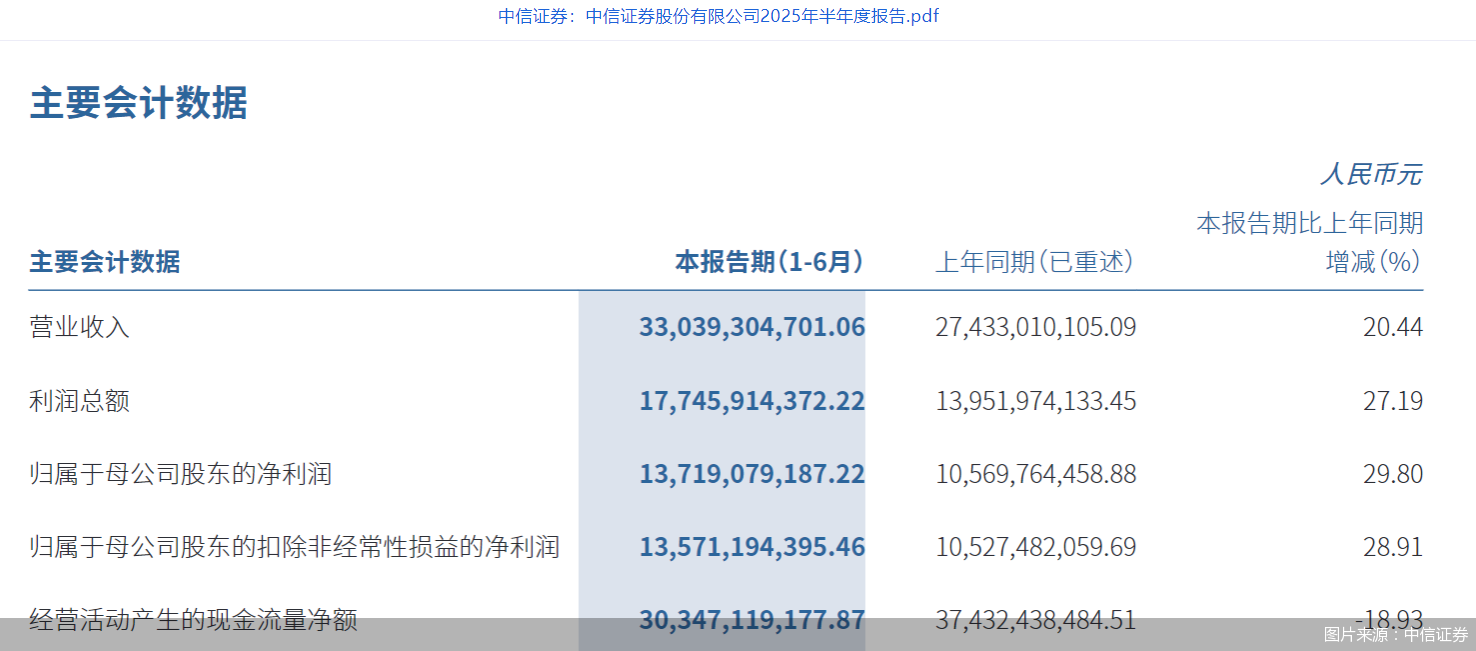Click the value 27,433,010,105.09

(1035, 326)
